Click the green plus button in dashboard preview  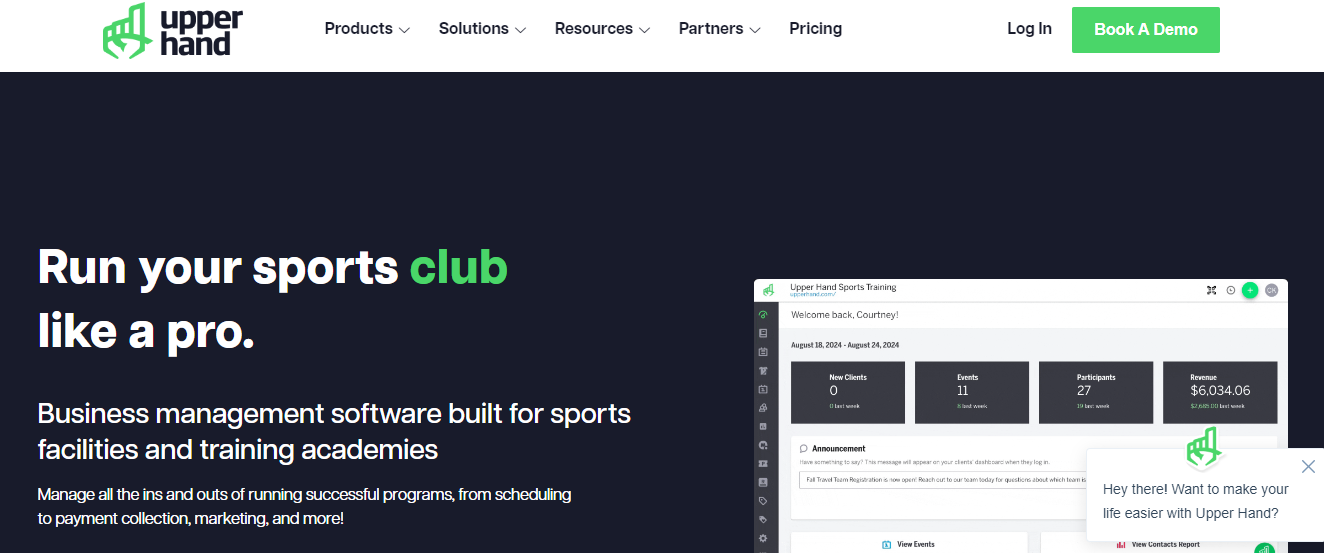pyautogui.click(x=1250, y=290)
